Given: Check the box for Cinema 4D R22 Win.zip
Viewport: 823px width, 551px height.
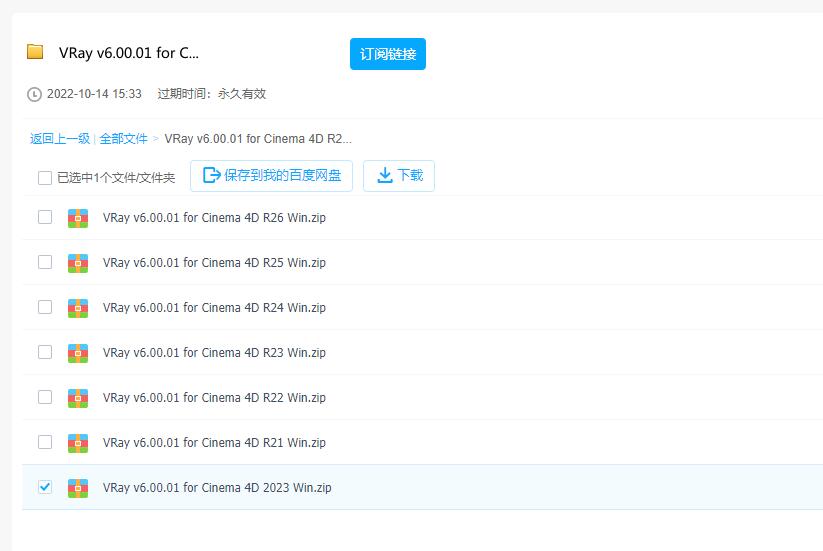Looking at the screenshot, I should [x=45, y=397].
